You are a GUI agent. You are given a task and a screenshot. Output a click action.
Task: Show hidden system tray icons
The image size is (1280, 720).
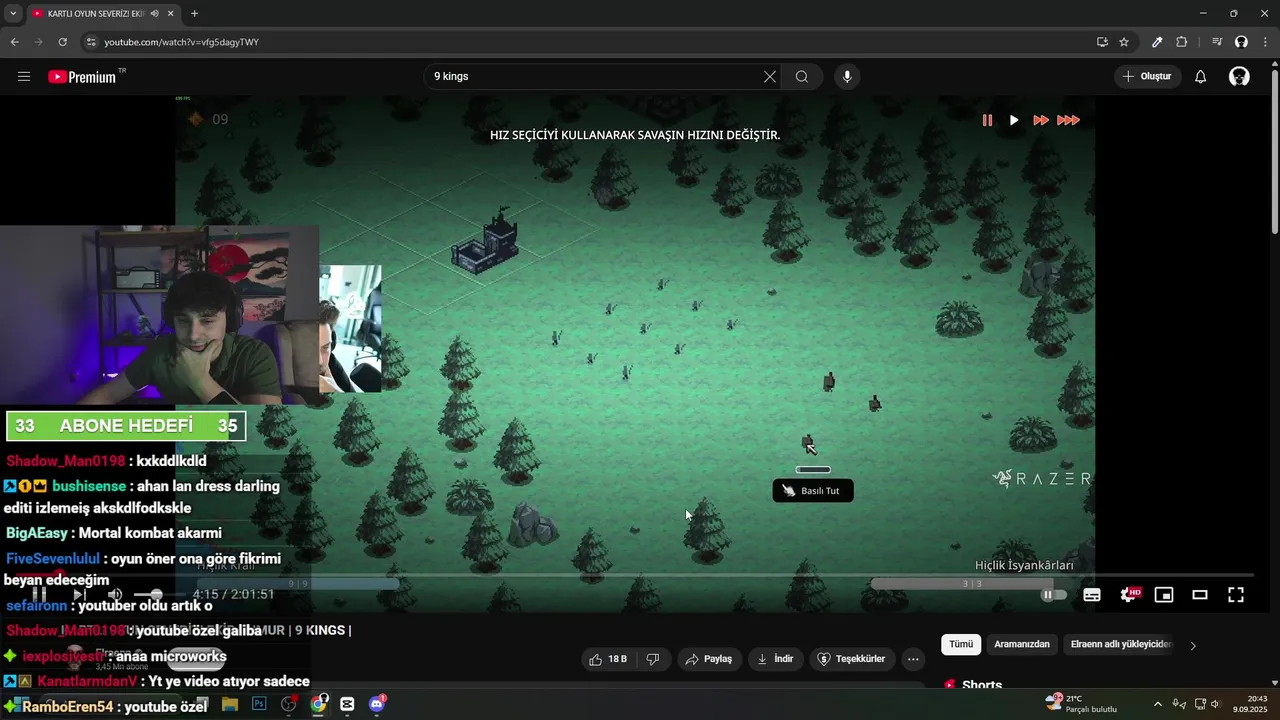[1158, 704]
